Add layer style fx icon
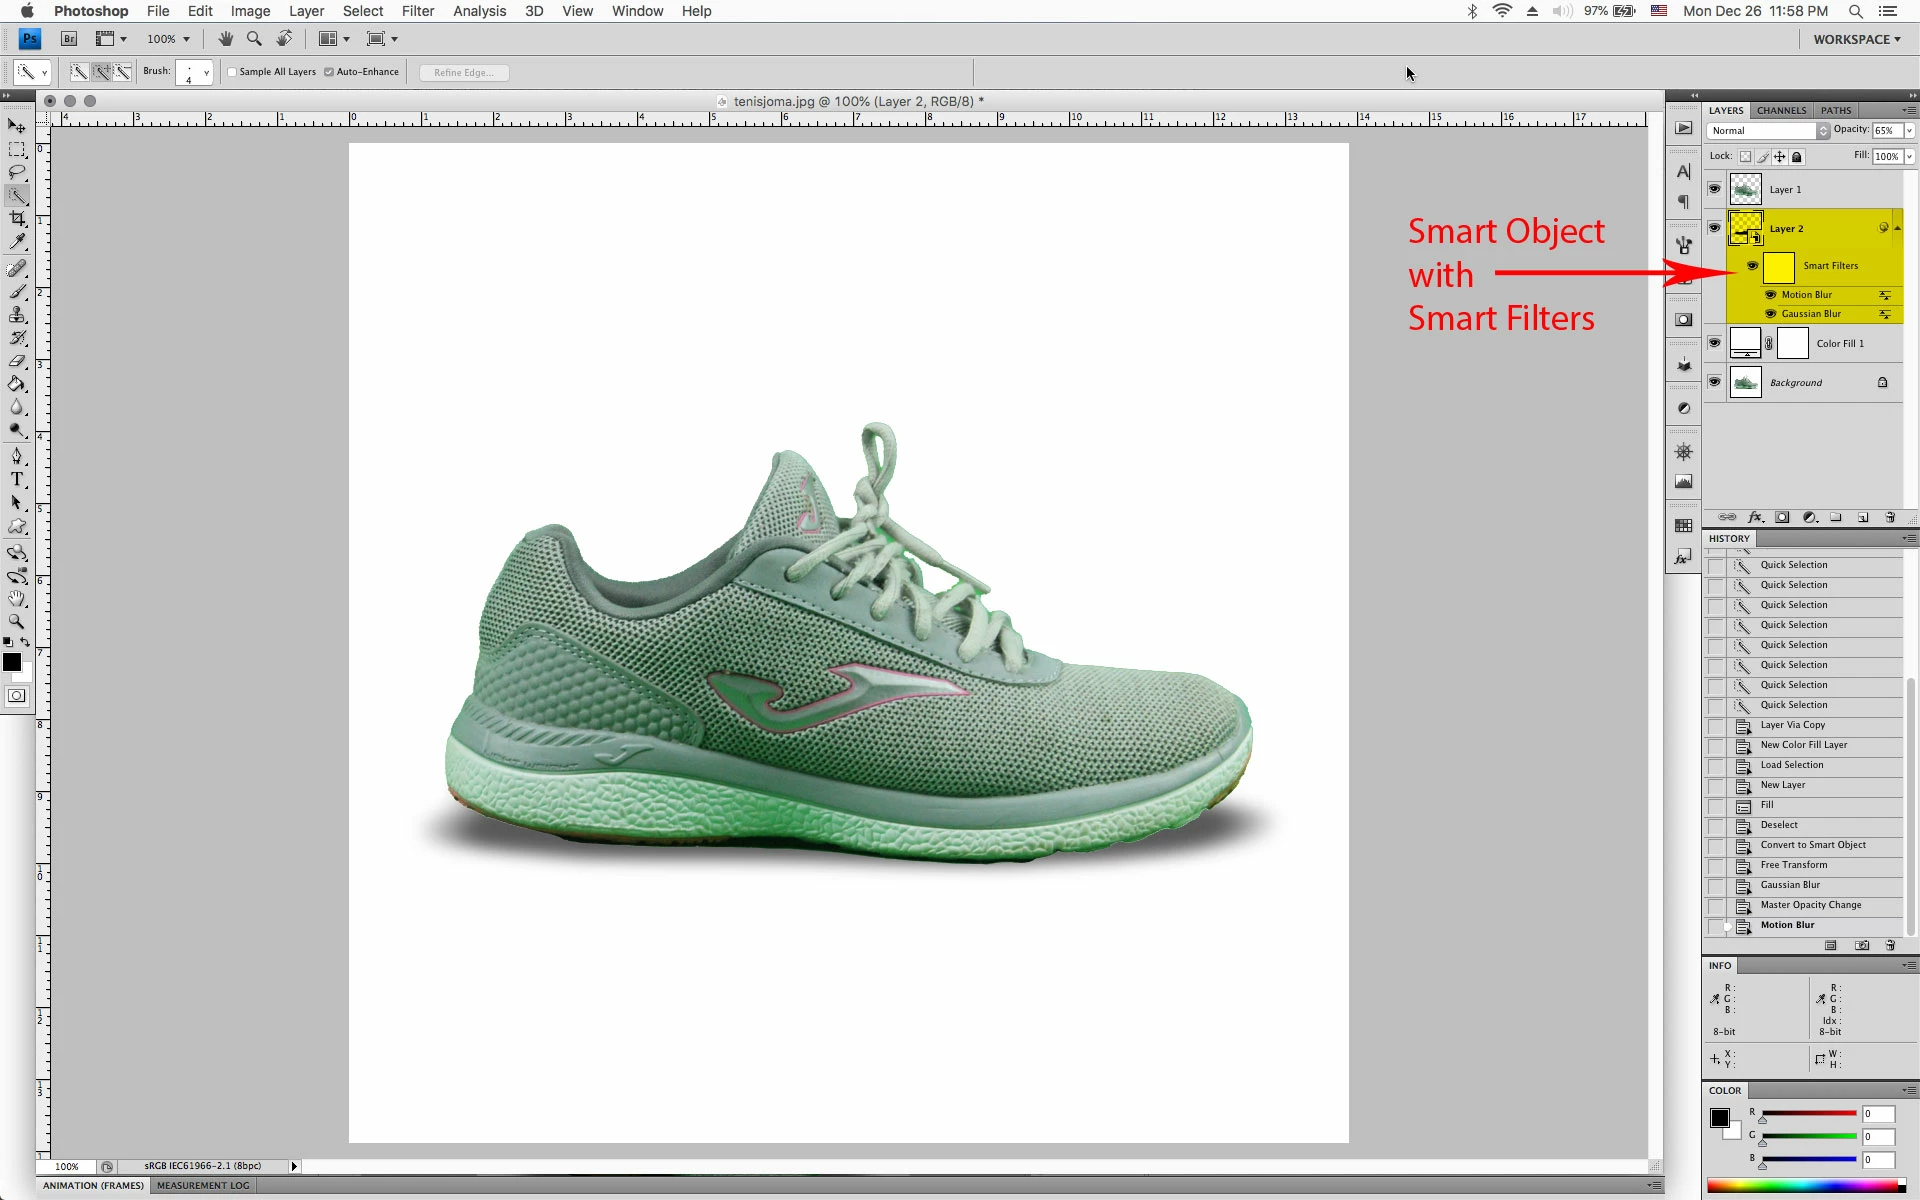The height and width of the screenshot is (1200, 1920). [x=1755, y=518]
